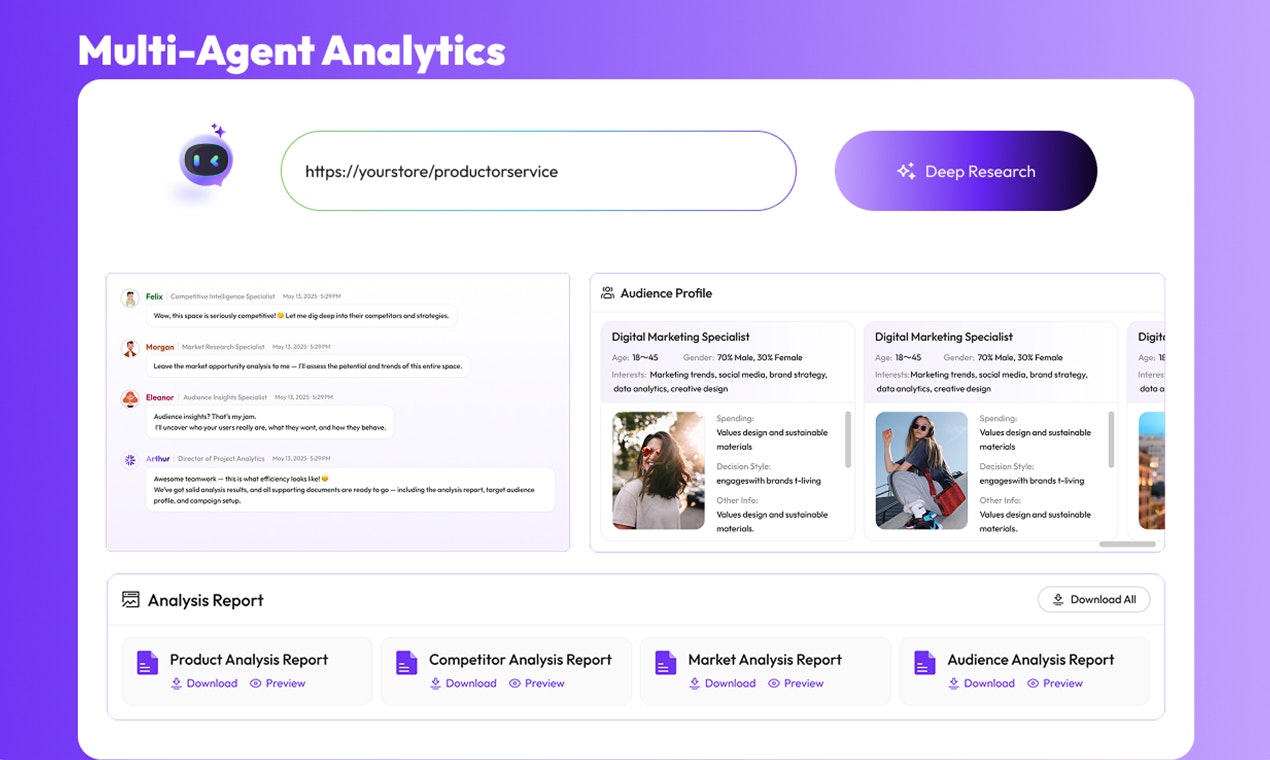
Task: Click the Audience Analysis Report document icon
Action: coord(924,662)
